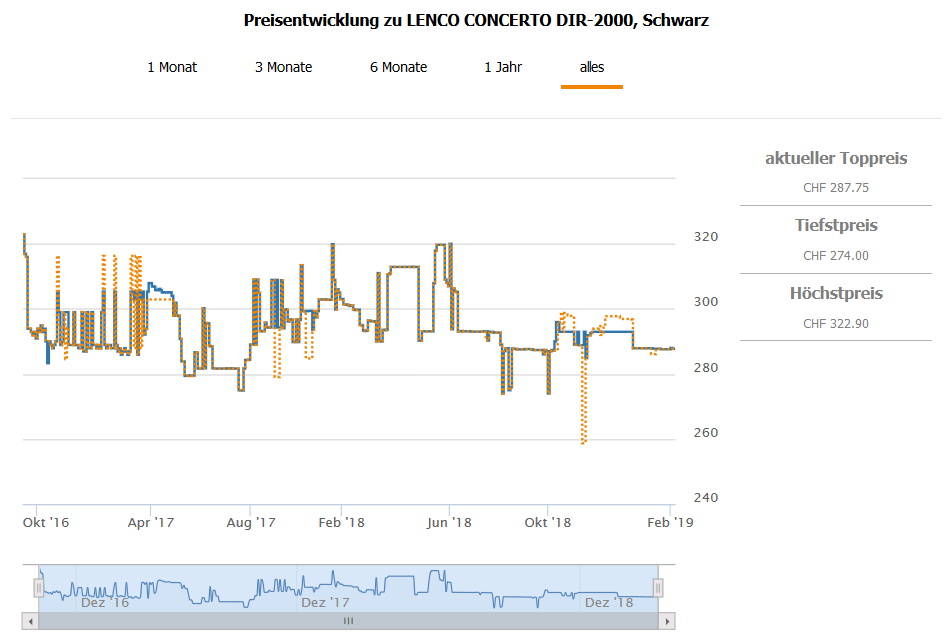947x642 pixels.
Task: Click the Preisentwicklung chart title
Action: pos(476,21)
